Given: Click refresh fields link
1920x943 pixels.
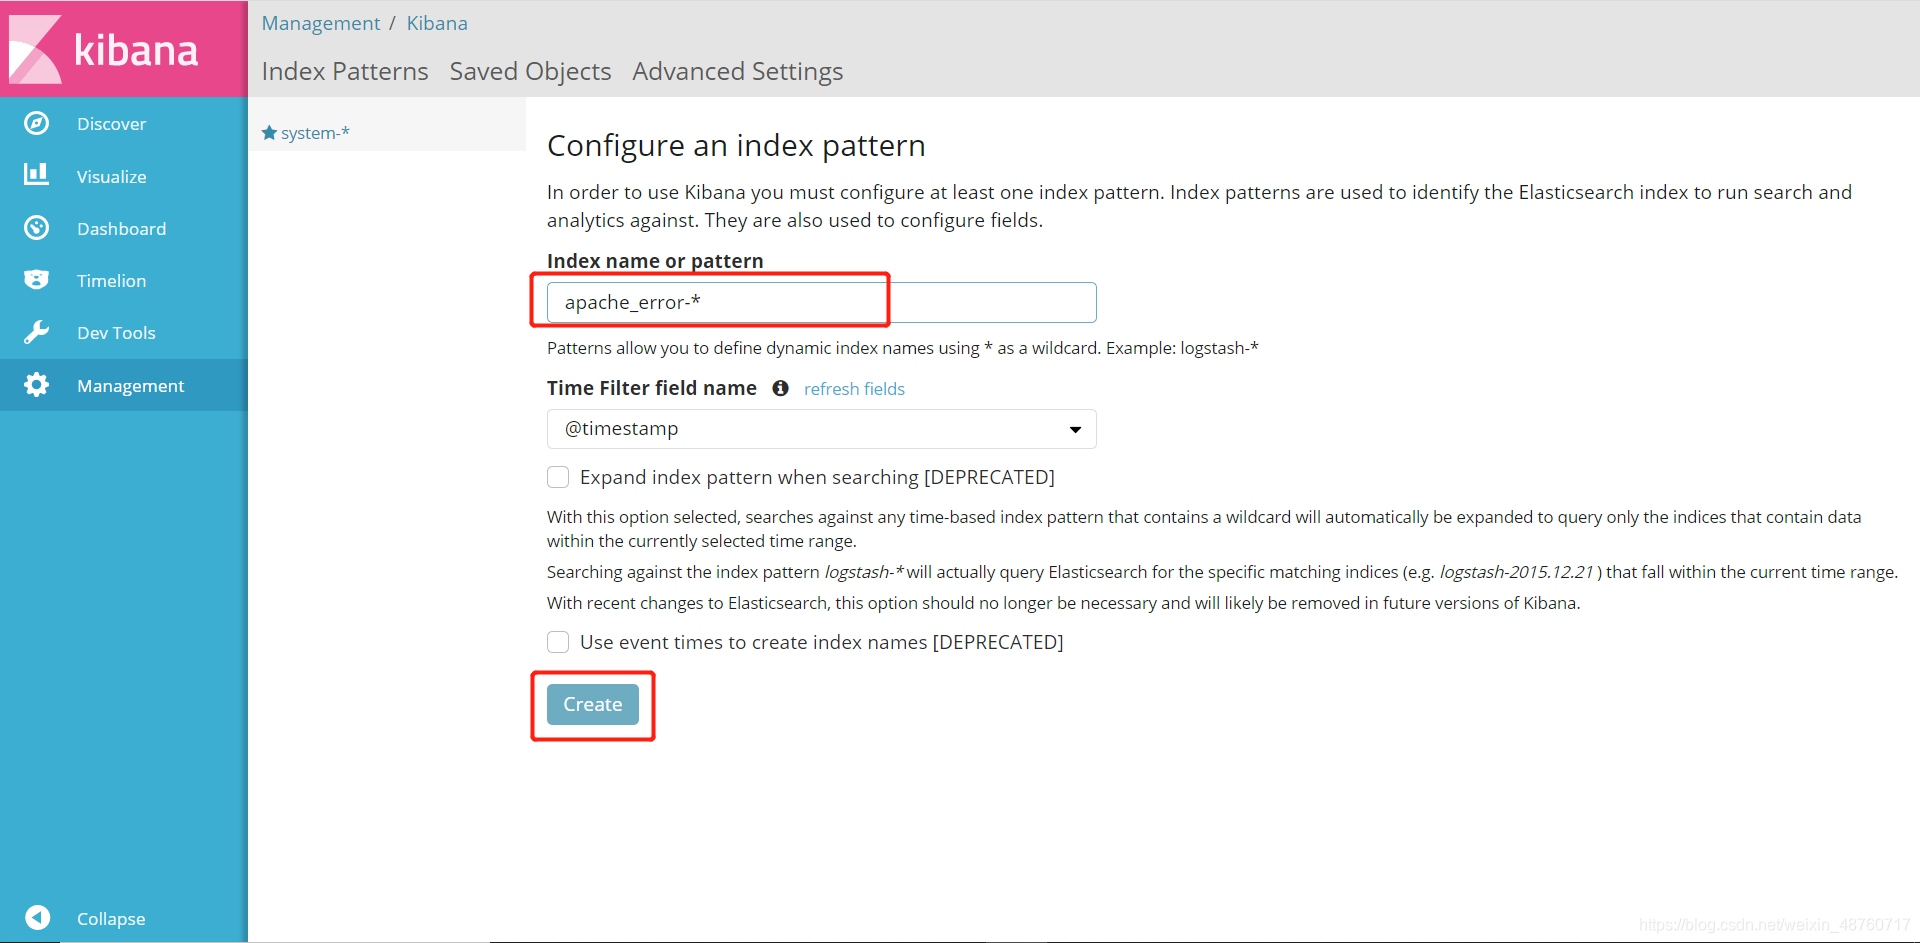Looking at the screenshot, I should [854, 389].
